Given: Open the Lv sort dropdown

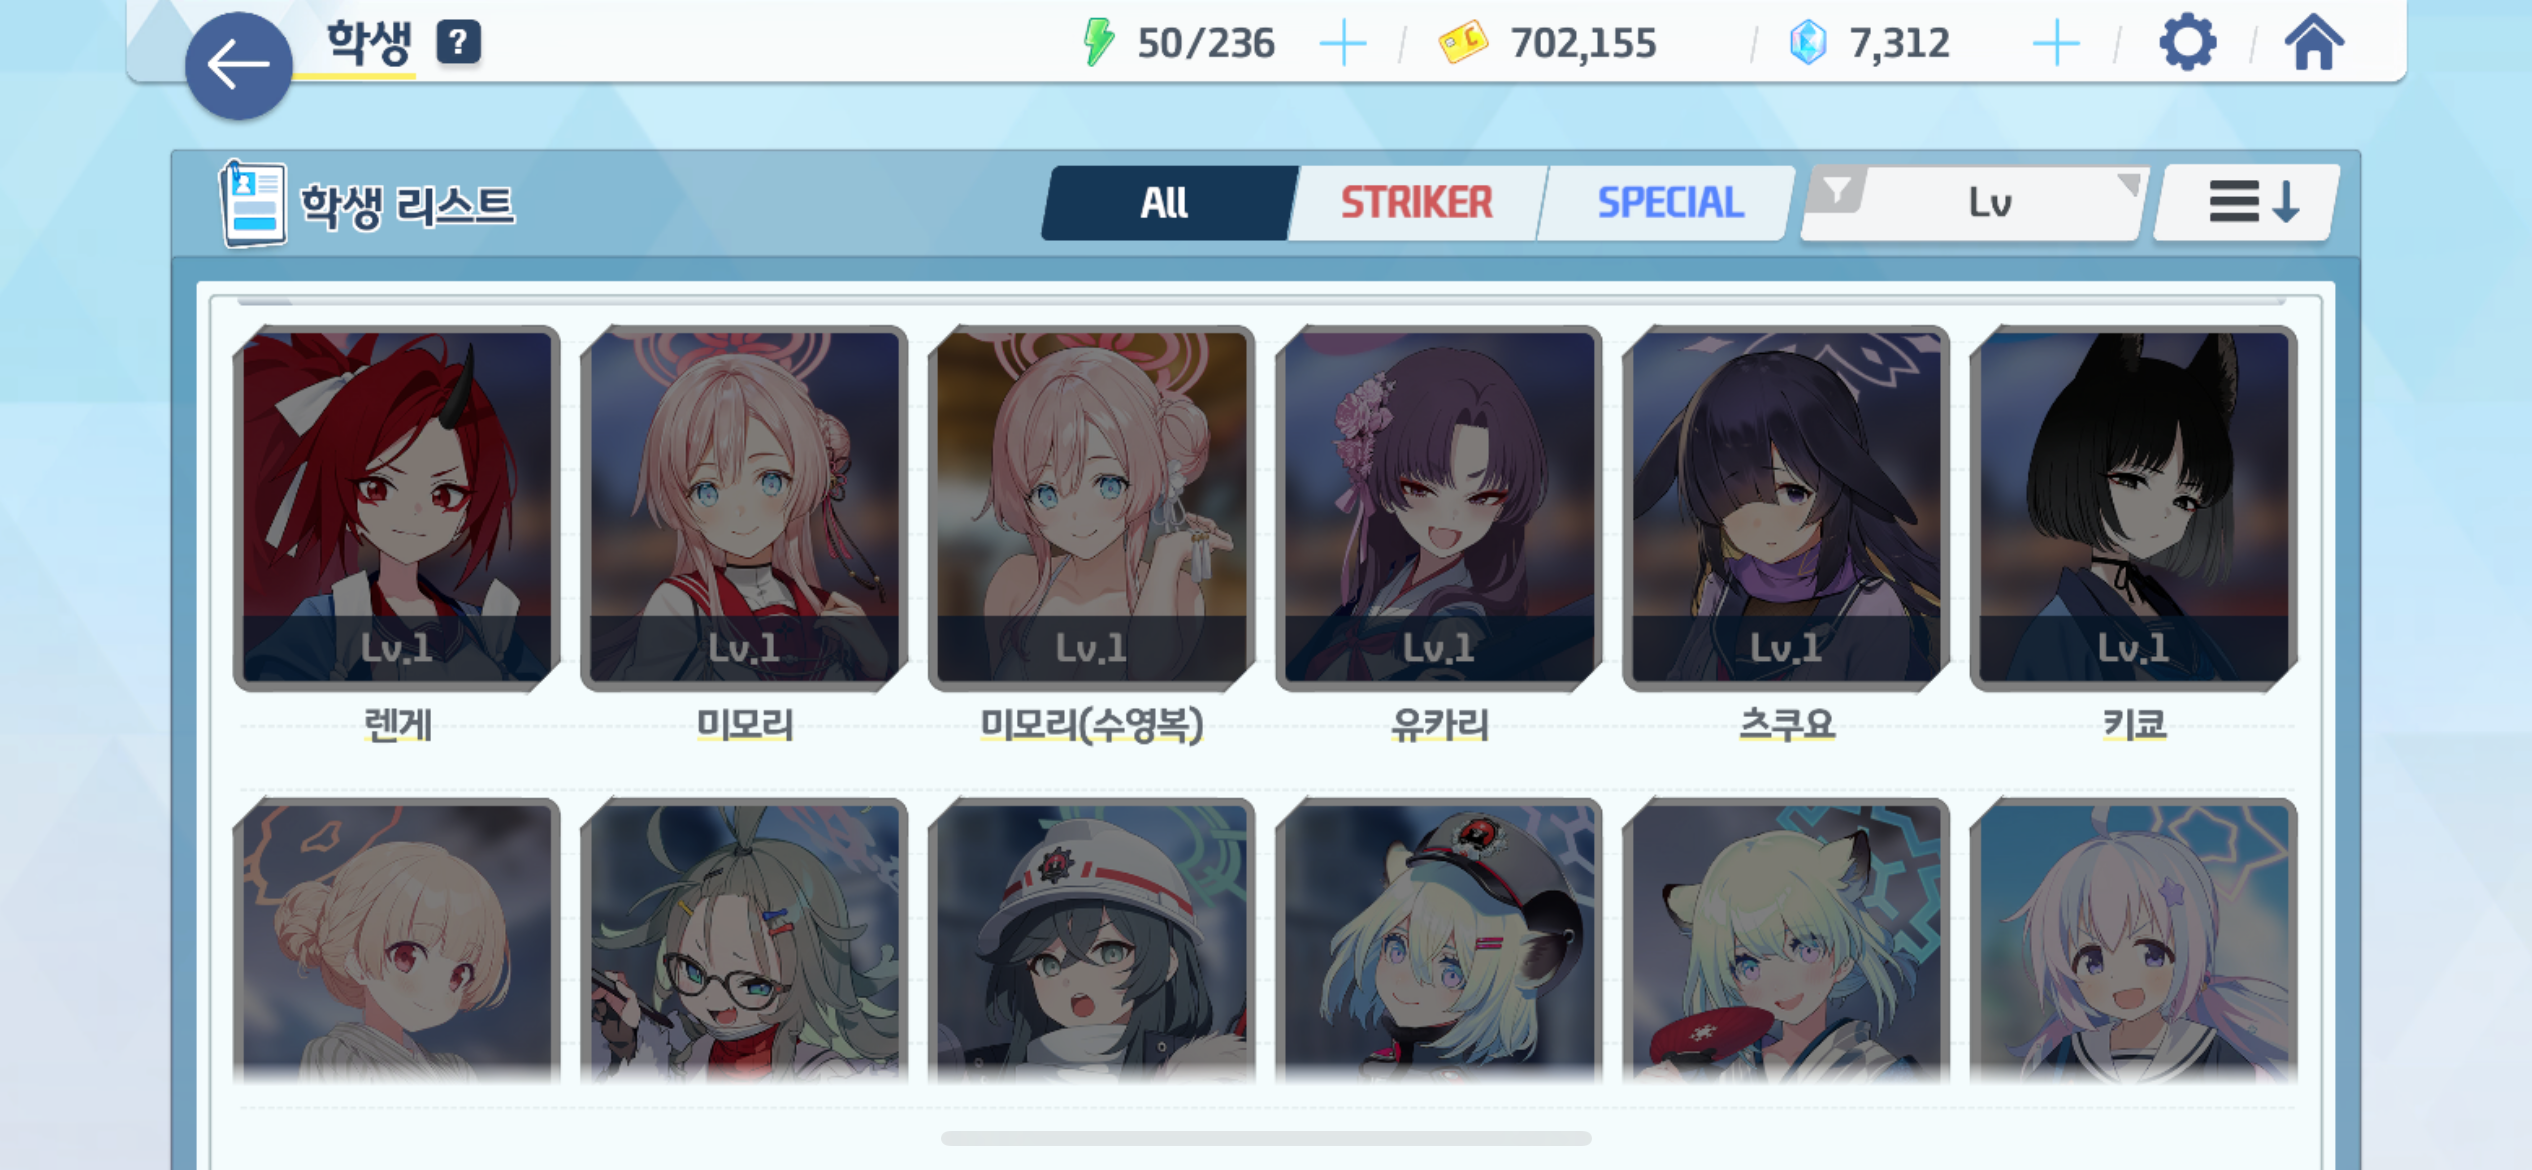Looking at the screenshot, I should click(1988, 203).
